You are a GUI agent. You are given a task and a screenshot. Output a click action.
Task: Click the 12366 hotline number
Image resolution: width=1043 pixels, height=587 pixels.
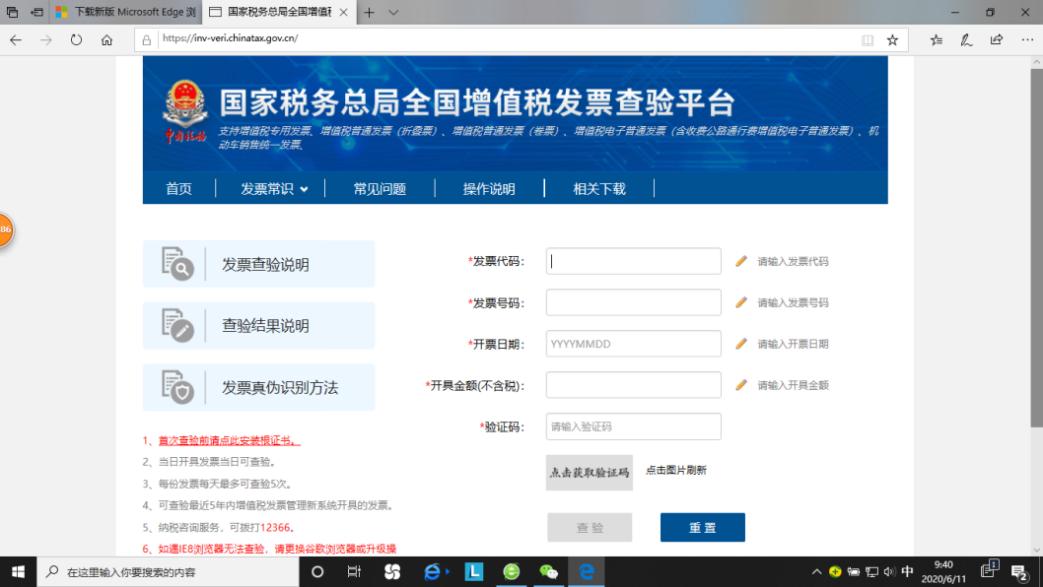[x=275, y=528]
